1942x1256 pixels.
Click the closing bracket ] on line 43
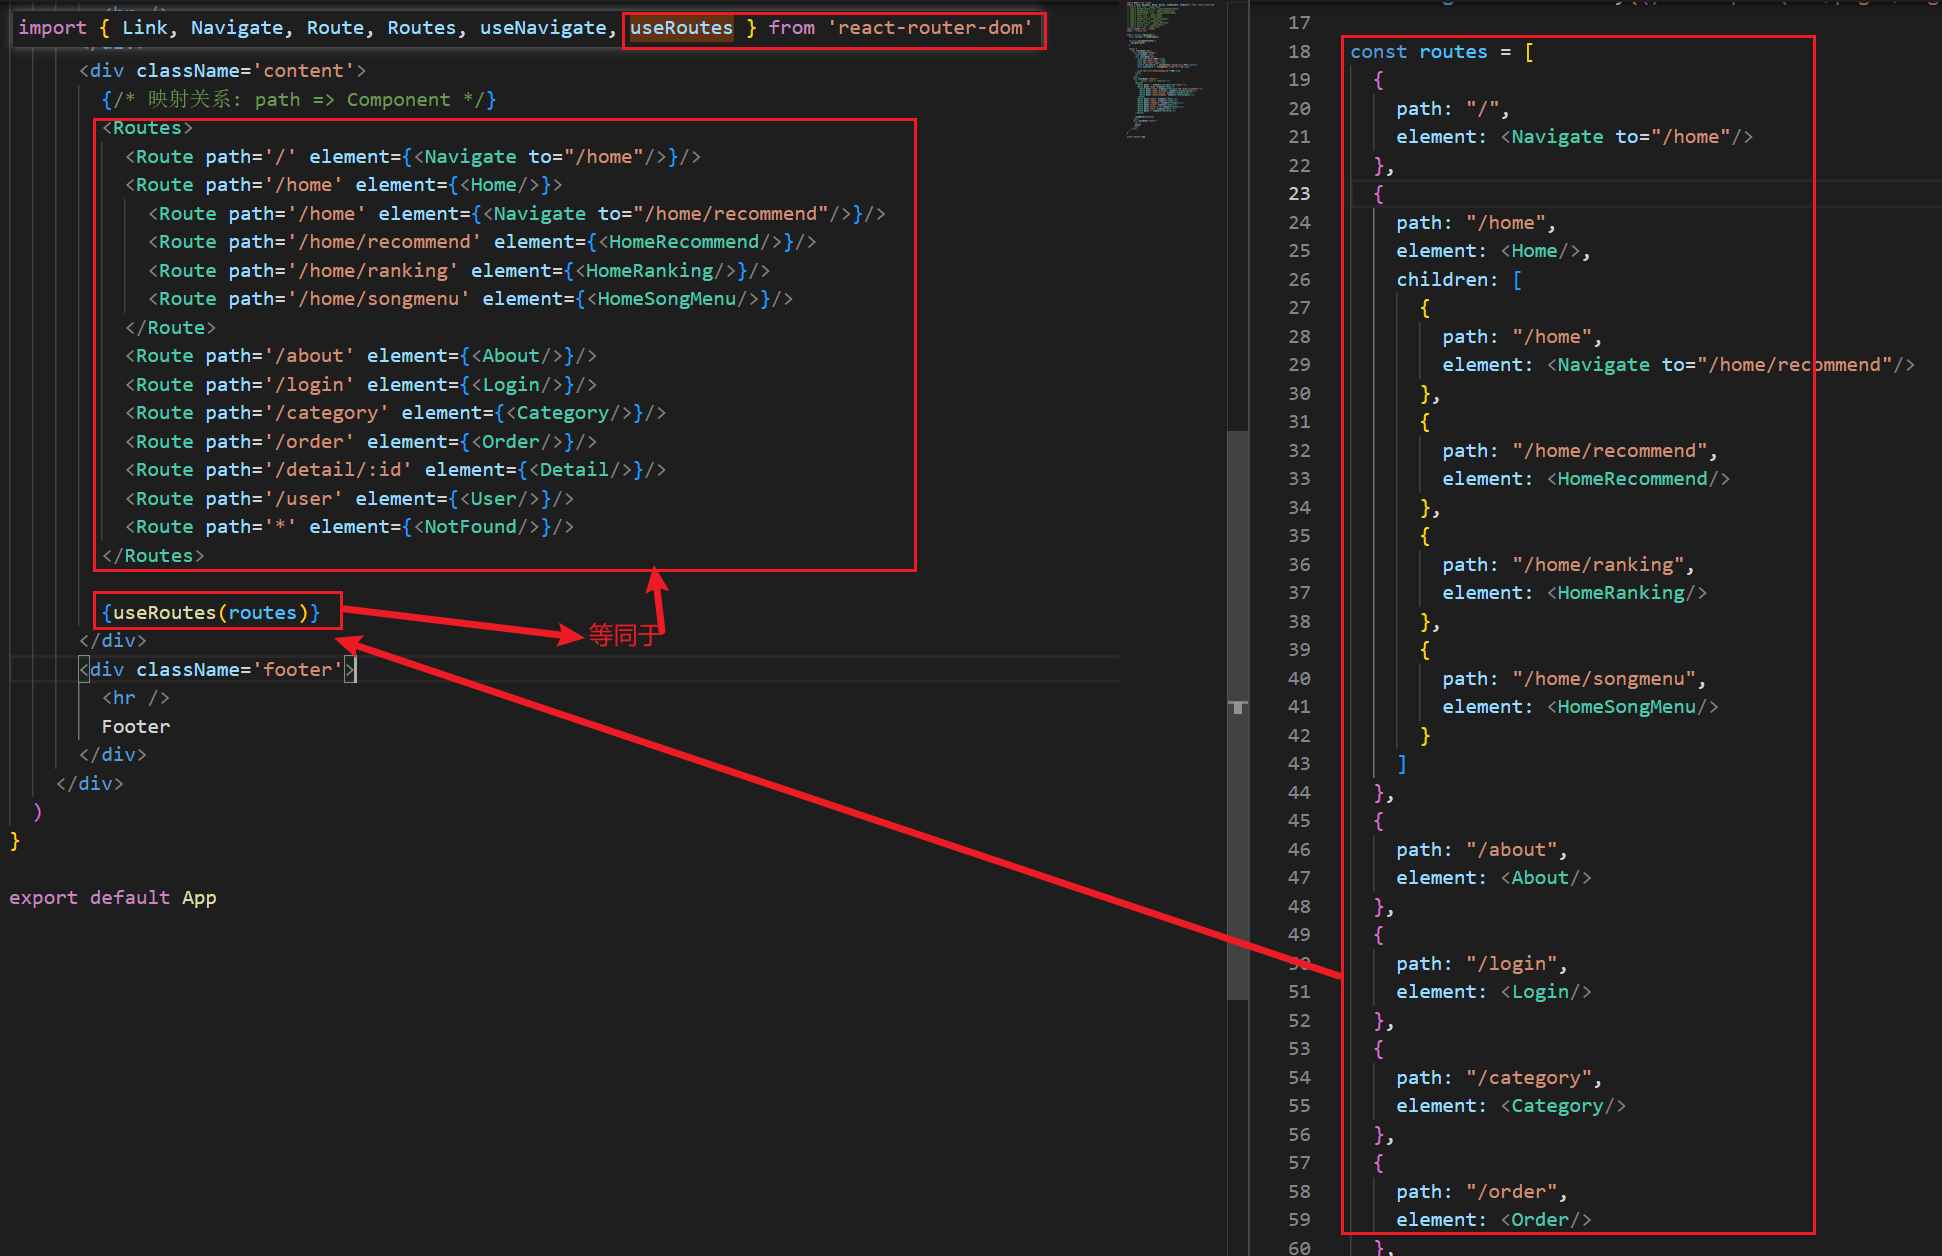[1402, 764]
